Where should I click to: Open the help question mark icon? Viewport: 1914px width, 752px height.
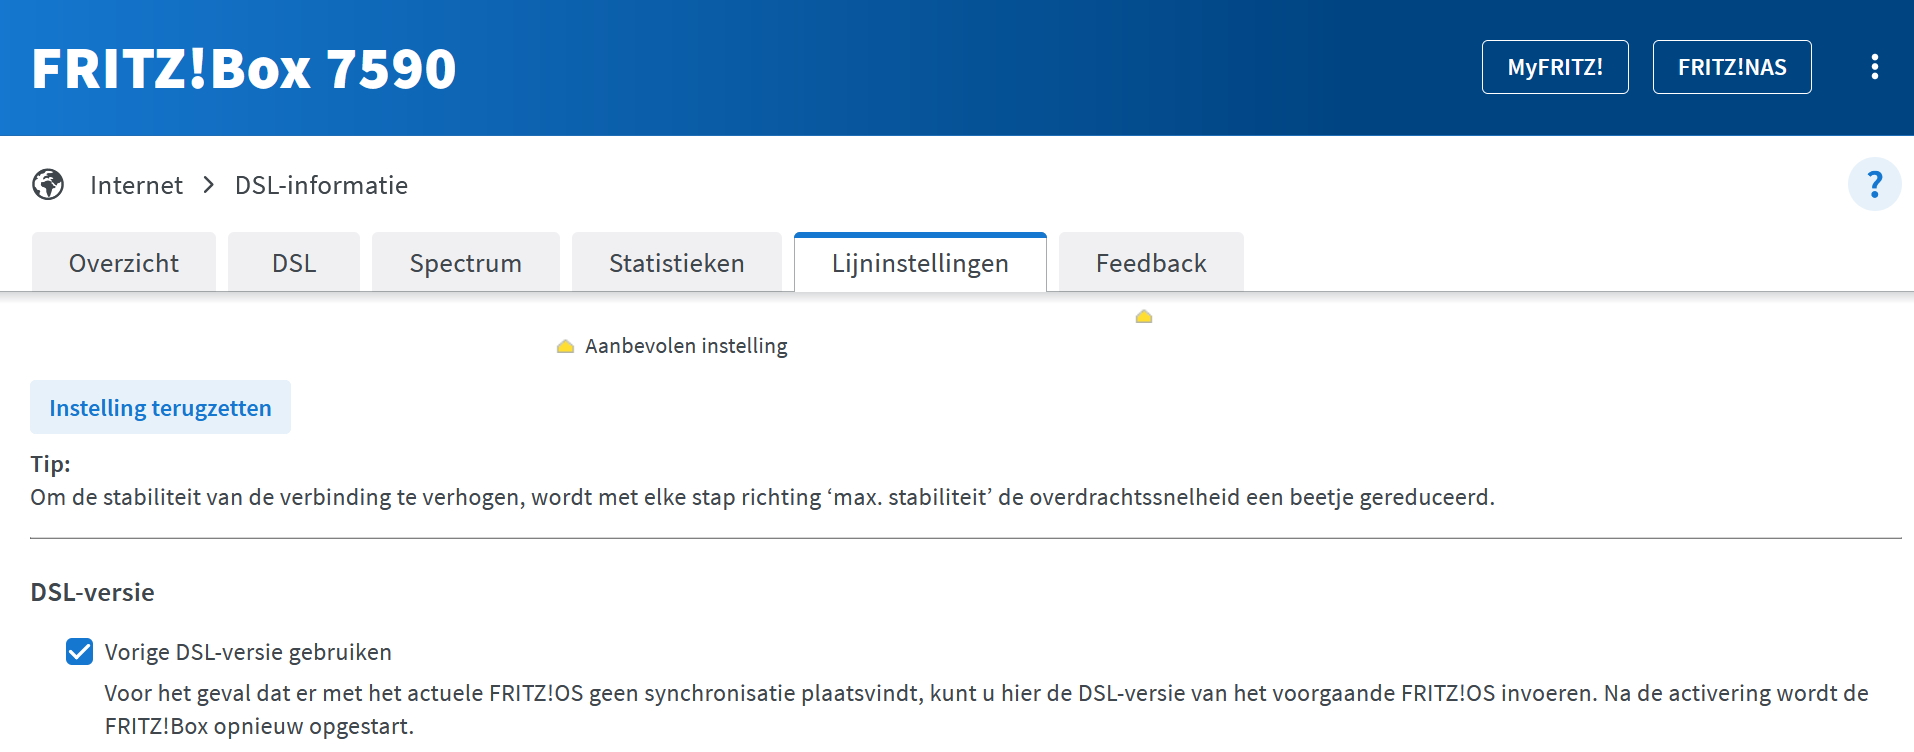[x=1874, y=185]
